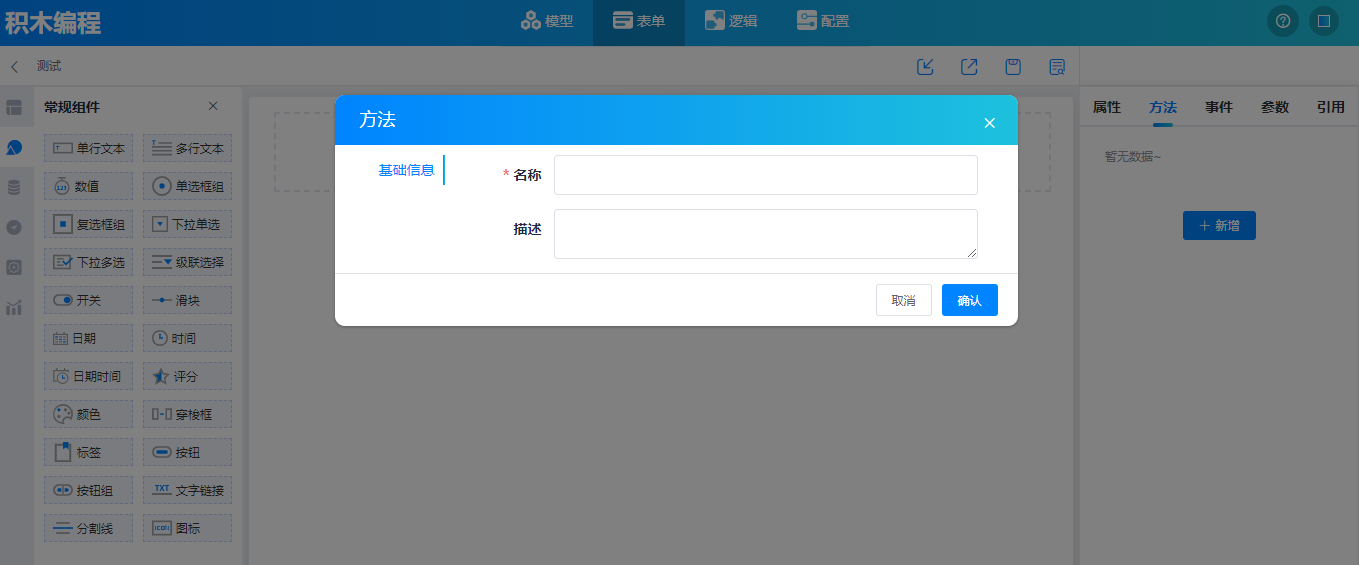The width and height of the screenshot is (1359, 565).
Task: Select the 开关 switch component
Action: (x=88, y=300)
